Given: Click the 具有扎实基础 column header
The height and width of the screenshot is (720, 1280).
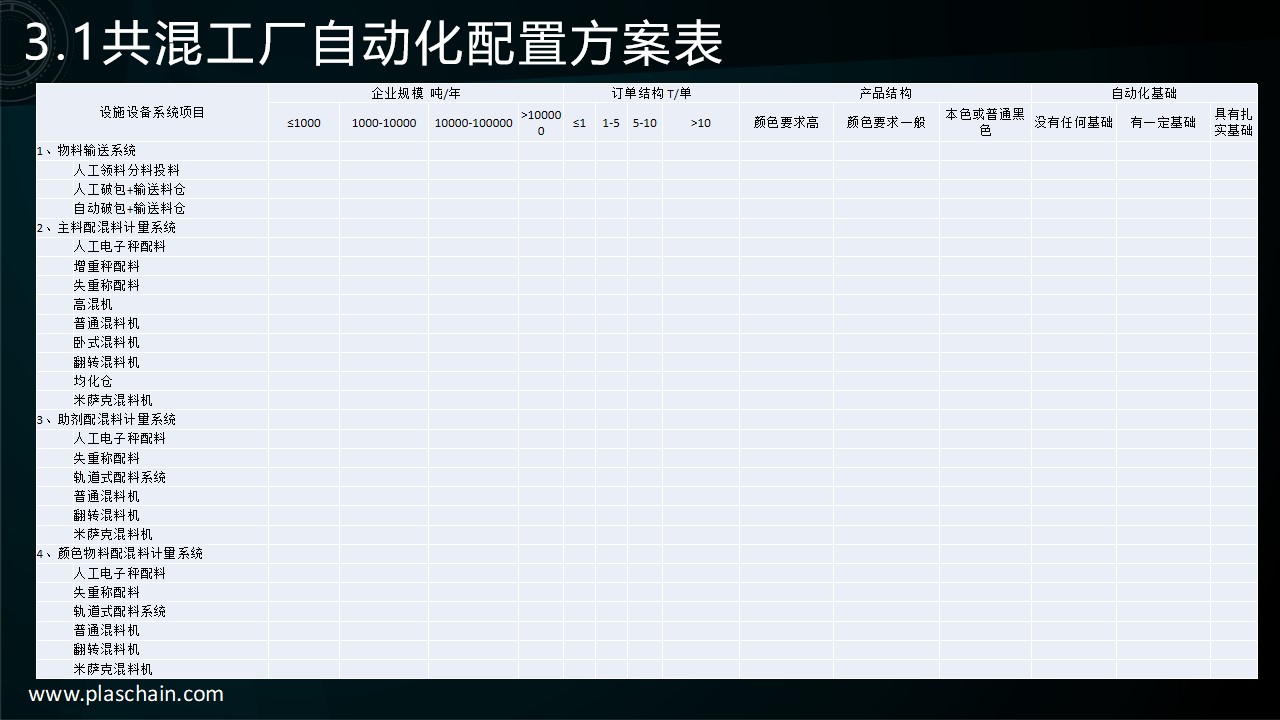Looking at the screenshot, I should [x=1233, y=122].
